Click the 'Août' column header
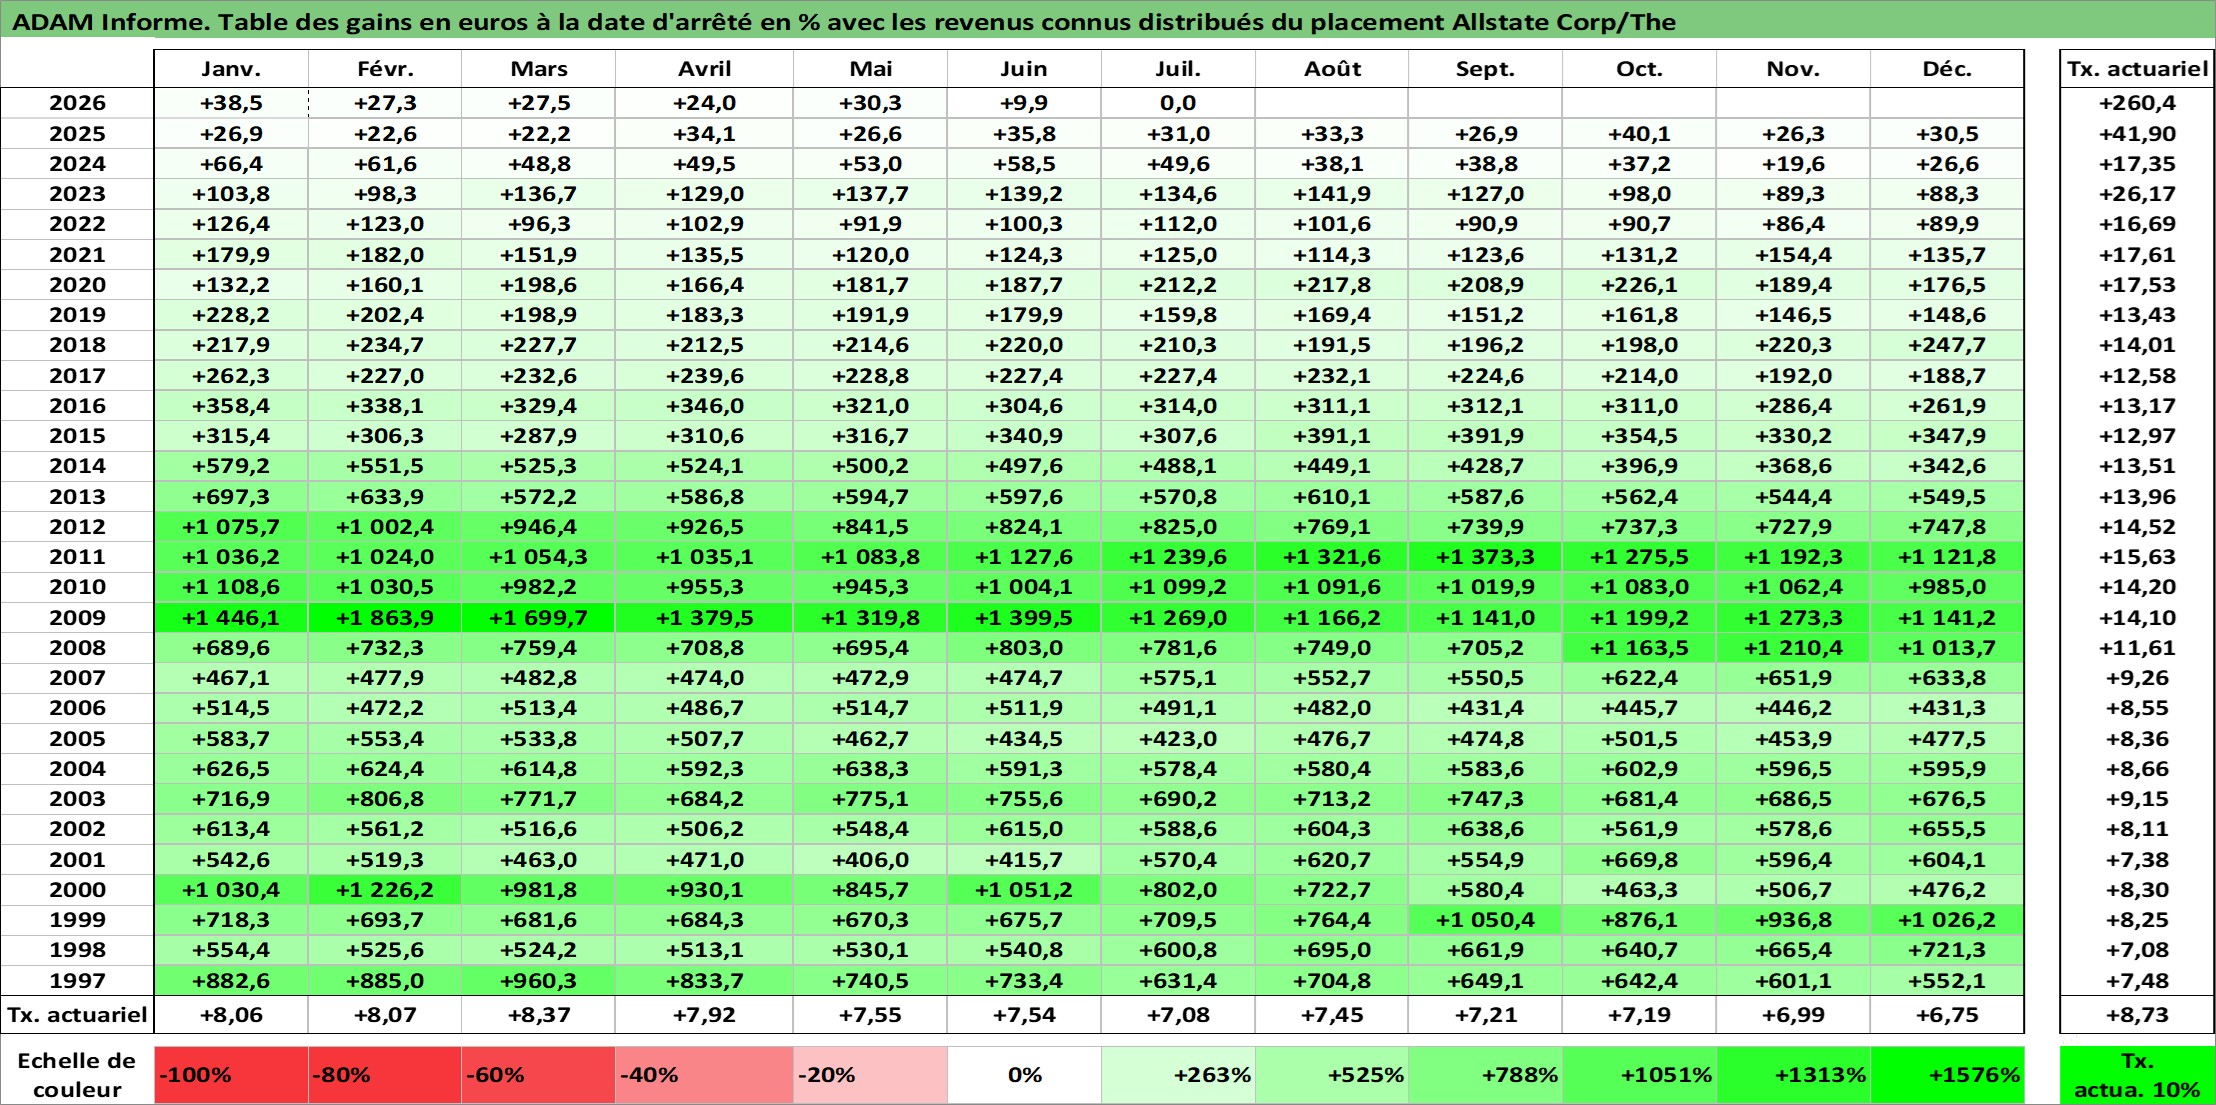The width and height of the screenshot is (2216, 1105). (1332, 69)
